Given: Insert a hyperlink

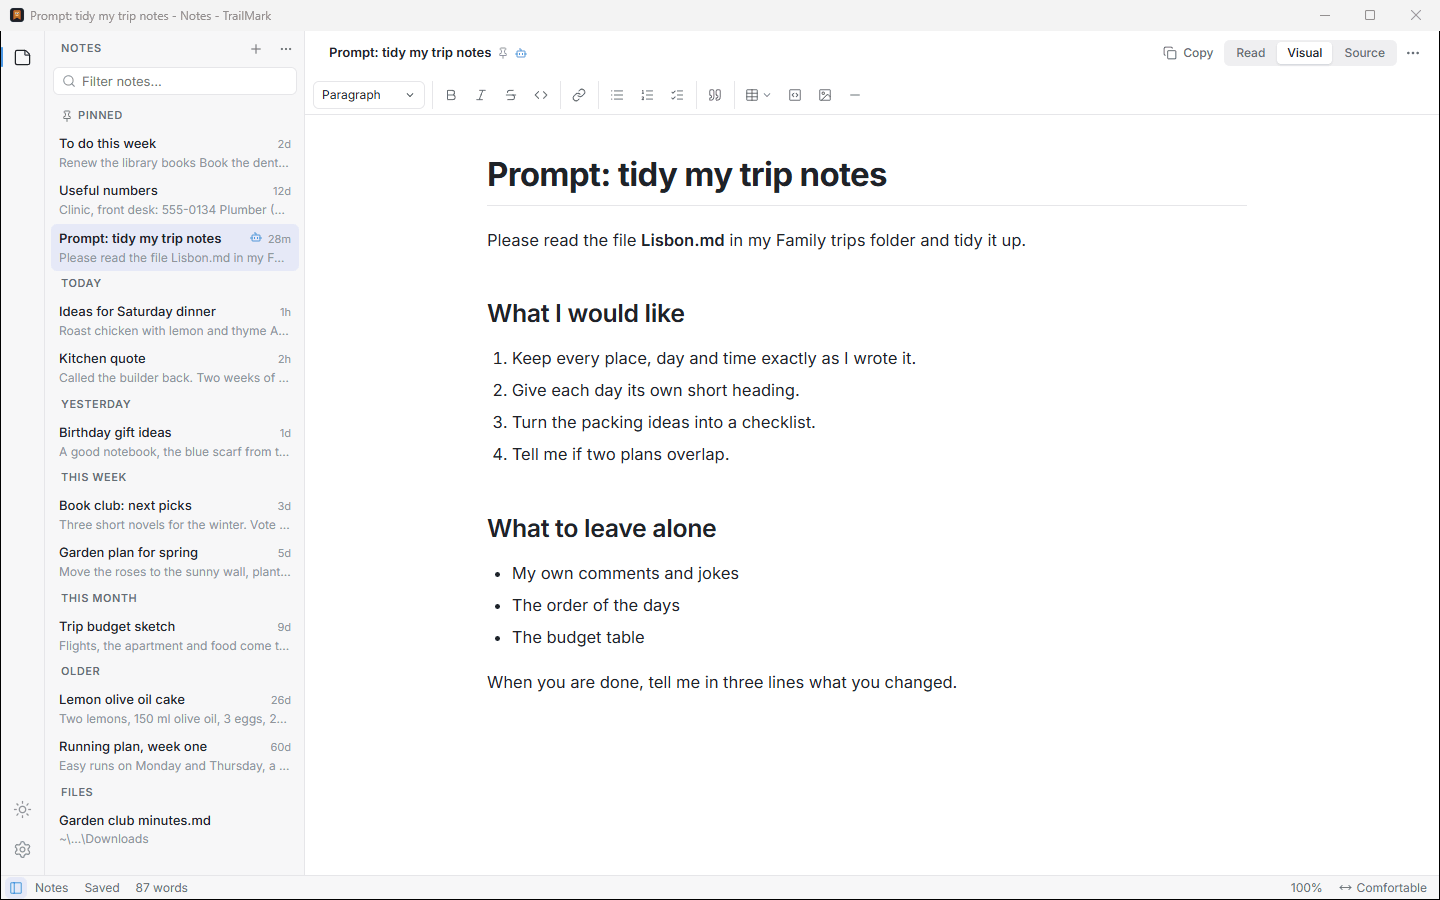Looking at the screenshot, I should pos(579,95).
